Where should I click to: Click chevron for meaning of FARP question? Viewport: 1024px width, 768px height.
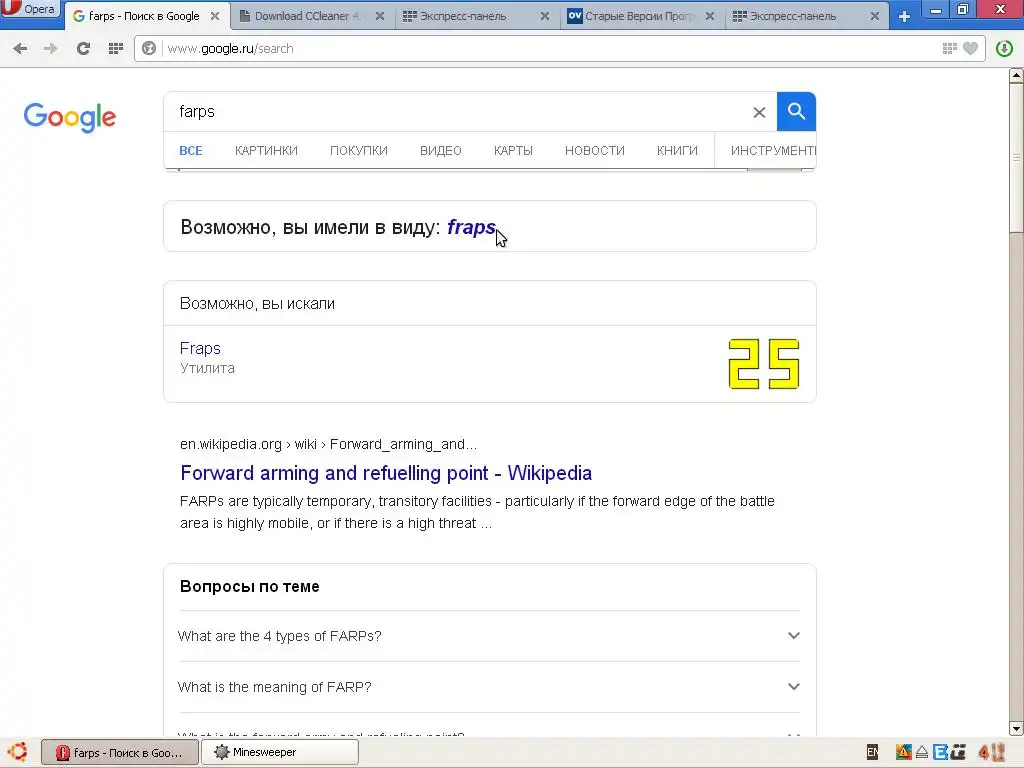click(x=793, y=686)
